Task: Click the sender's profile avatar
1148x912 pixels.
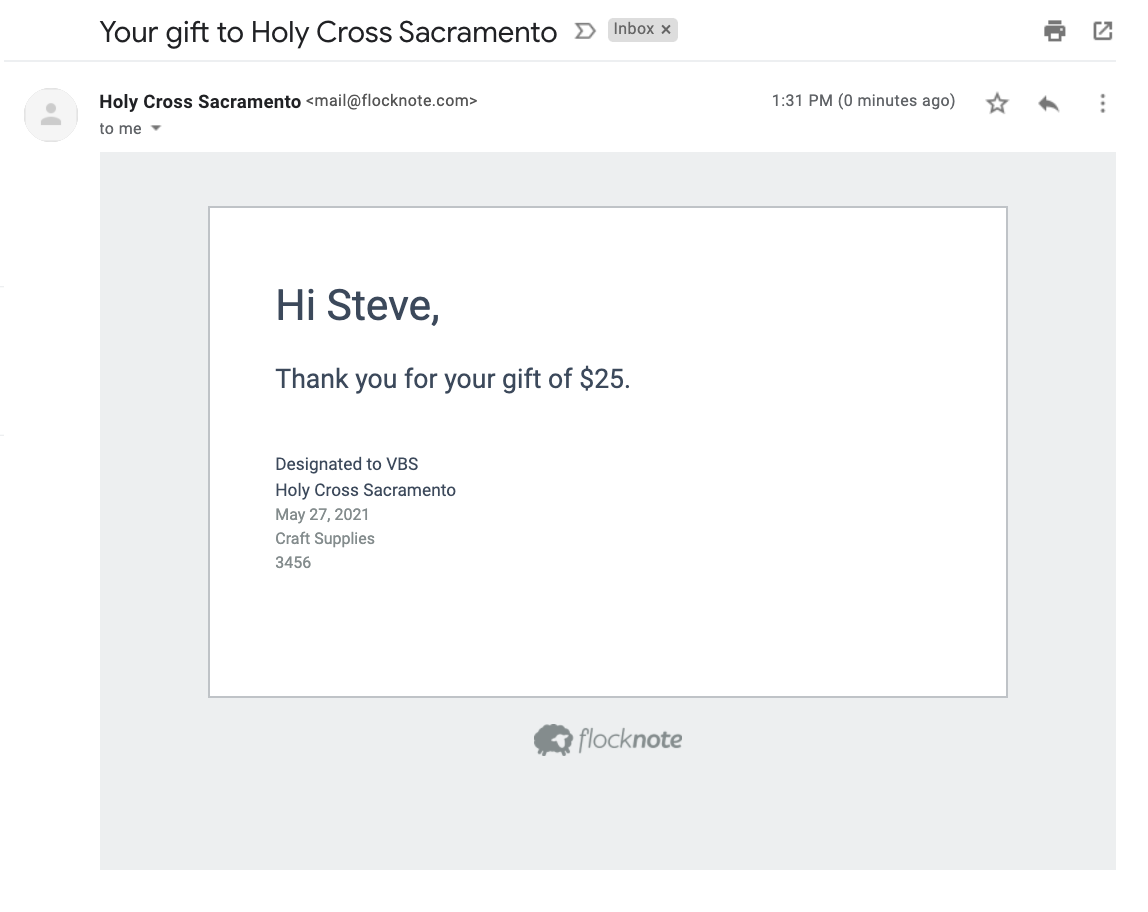Action: pos(51,115)
